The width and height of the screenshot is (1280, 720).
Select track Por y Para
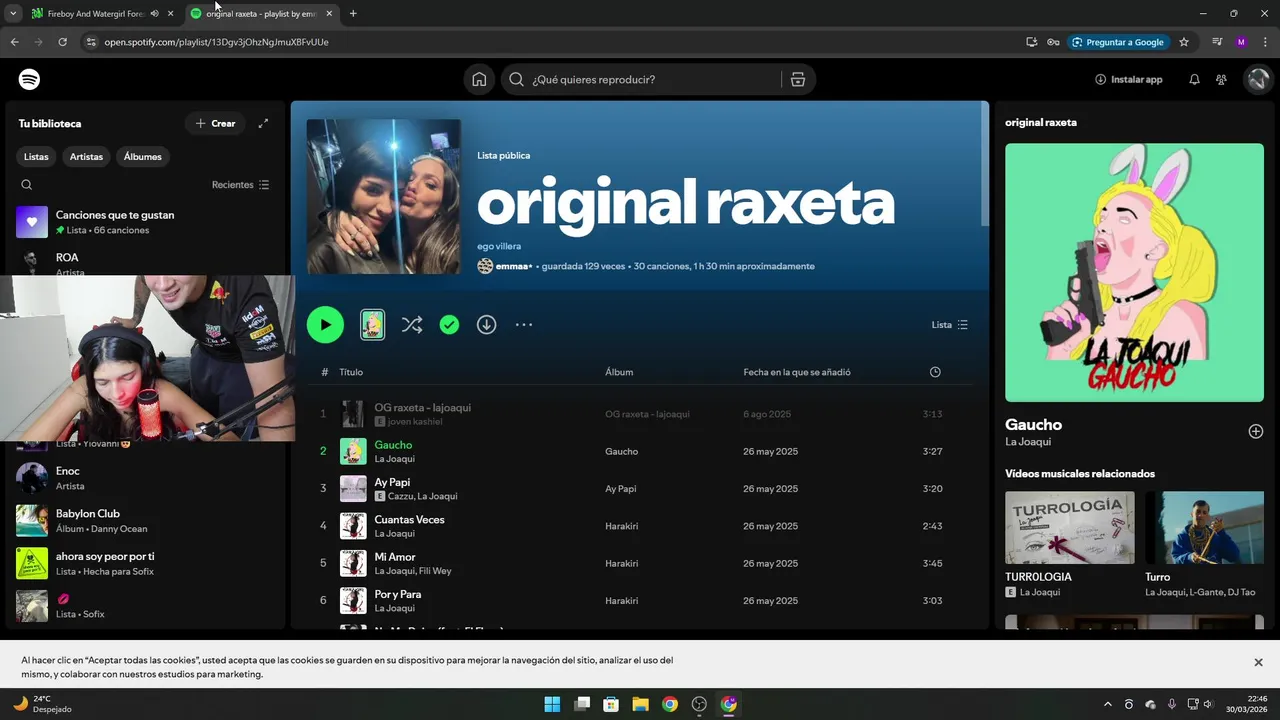pyautogui.click(x=397, y=594)
